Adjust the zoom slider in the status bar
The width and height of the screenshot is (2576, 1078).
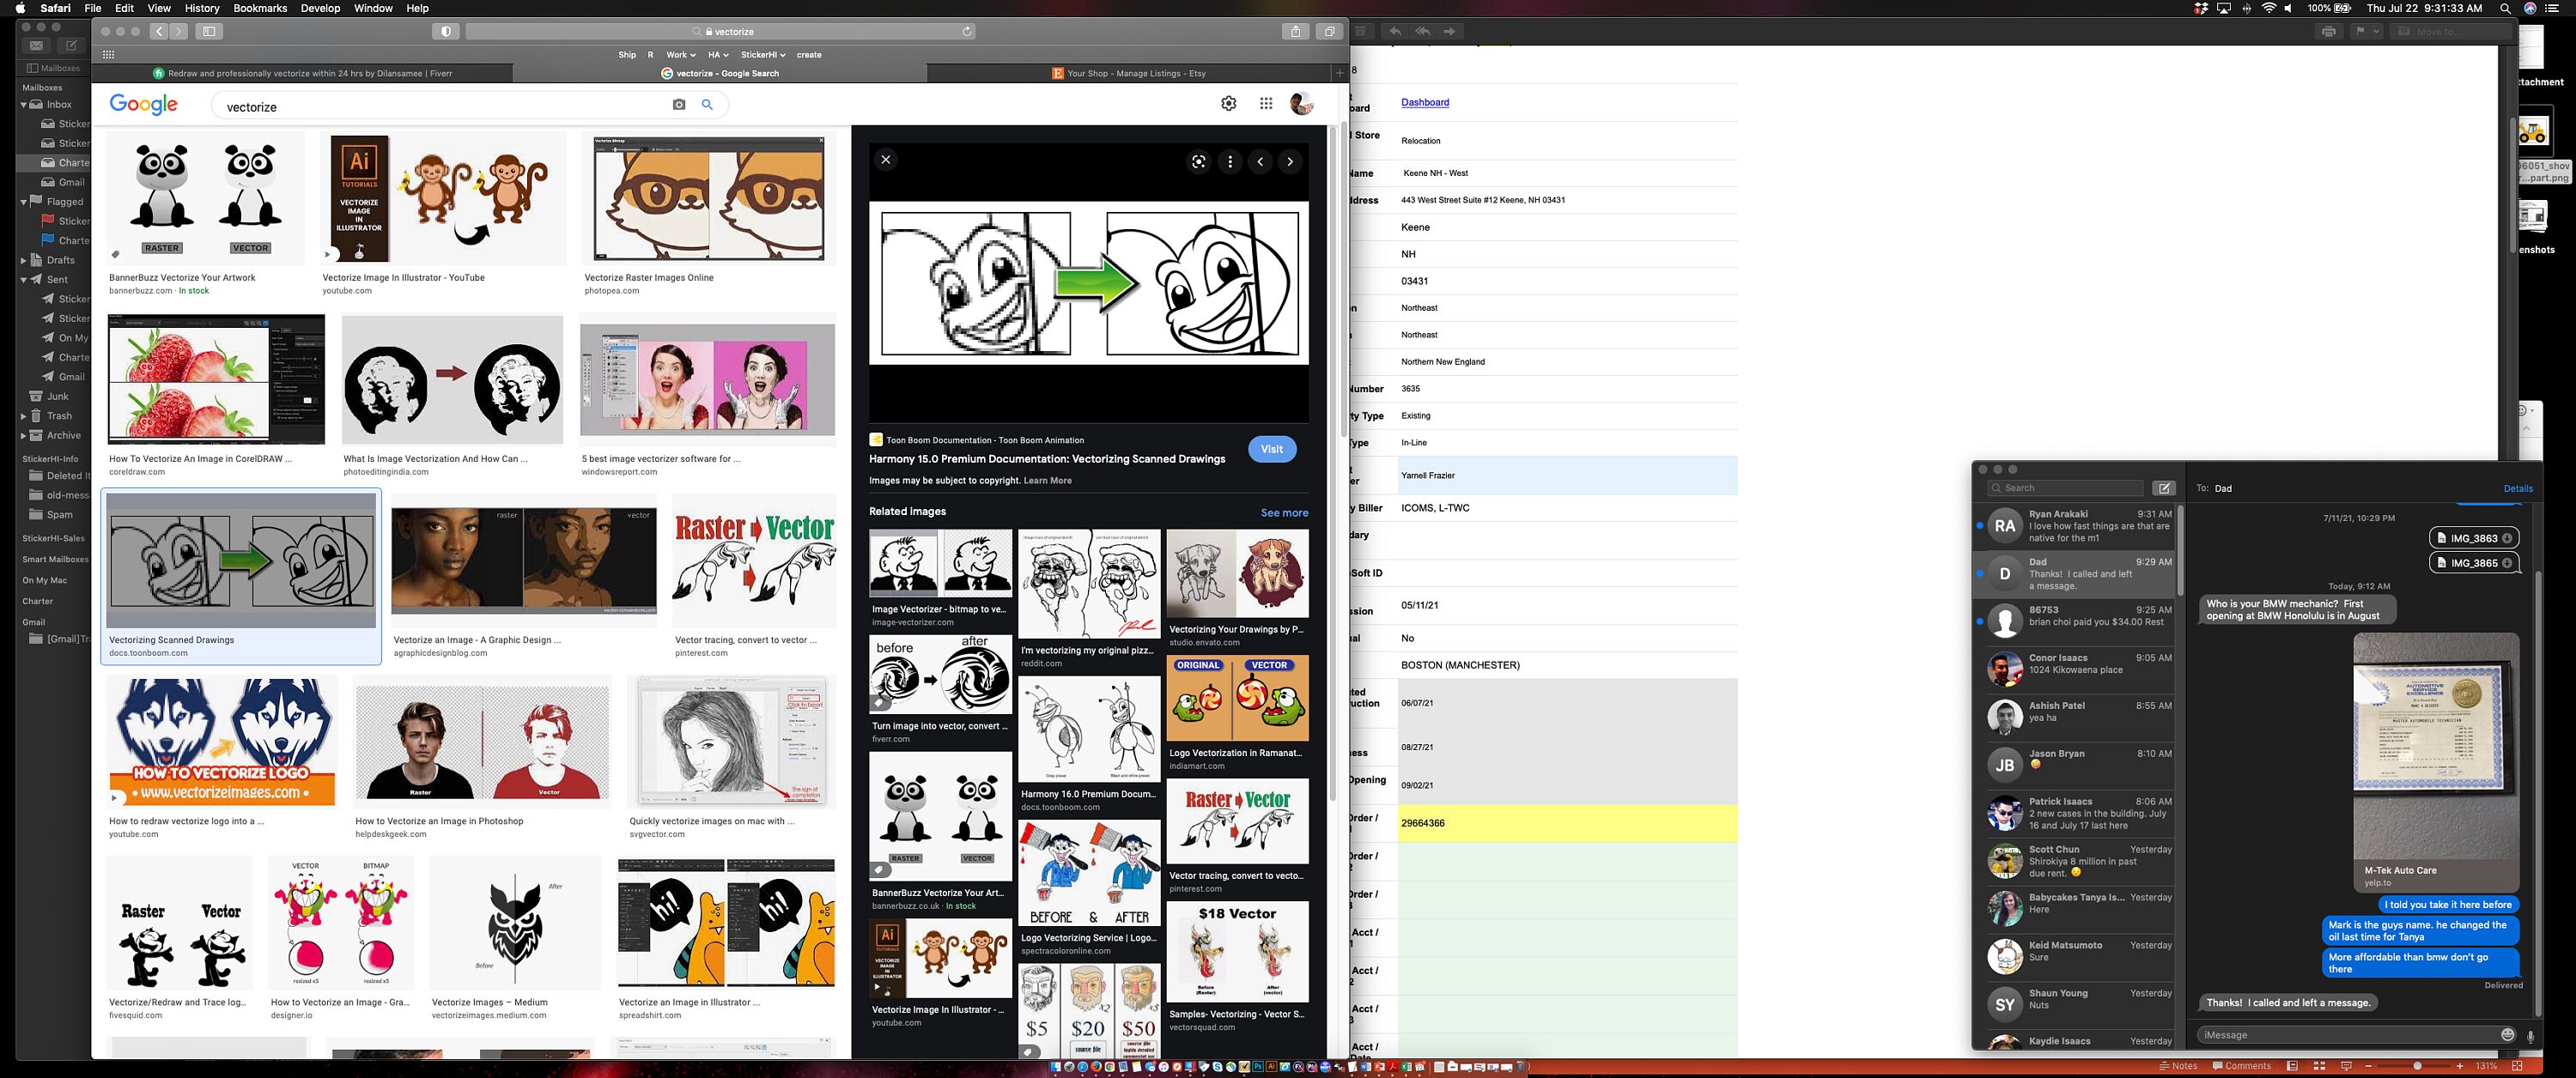tap(2417, 1066)
